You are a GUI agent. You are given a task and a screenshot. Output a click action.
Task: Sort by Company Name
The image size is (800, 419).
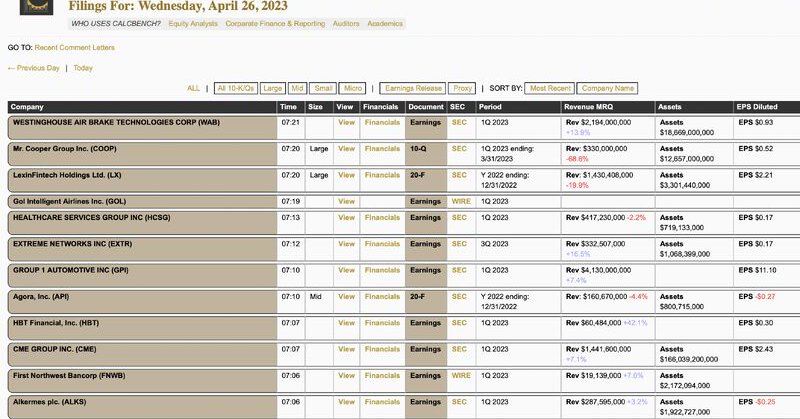click(608, 88)
